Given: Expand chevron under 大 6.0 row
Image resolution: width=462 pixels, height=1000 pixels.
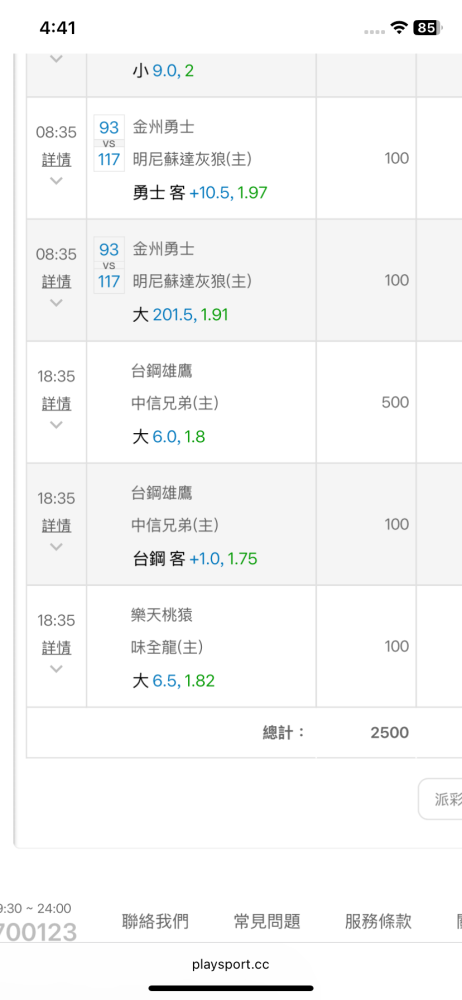Looking at the screenshot, I should [56, 425].
